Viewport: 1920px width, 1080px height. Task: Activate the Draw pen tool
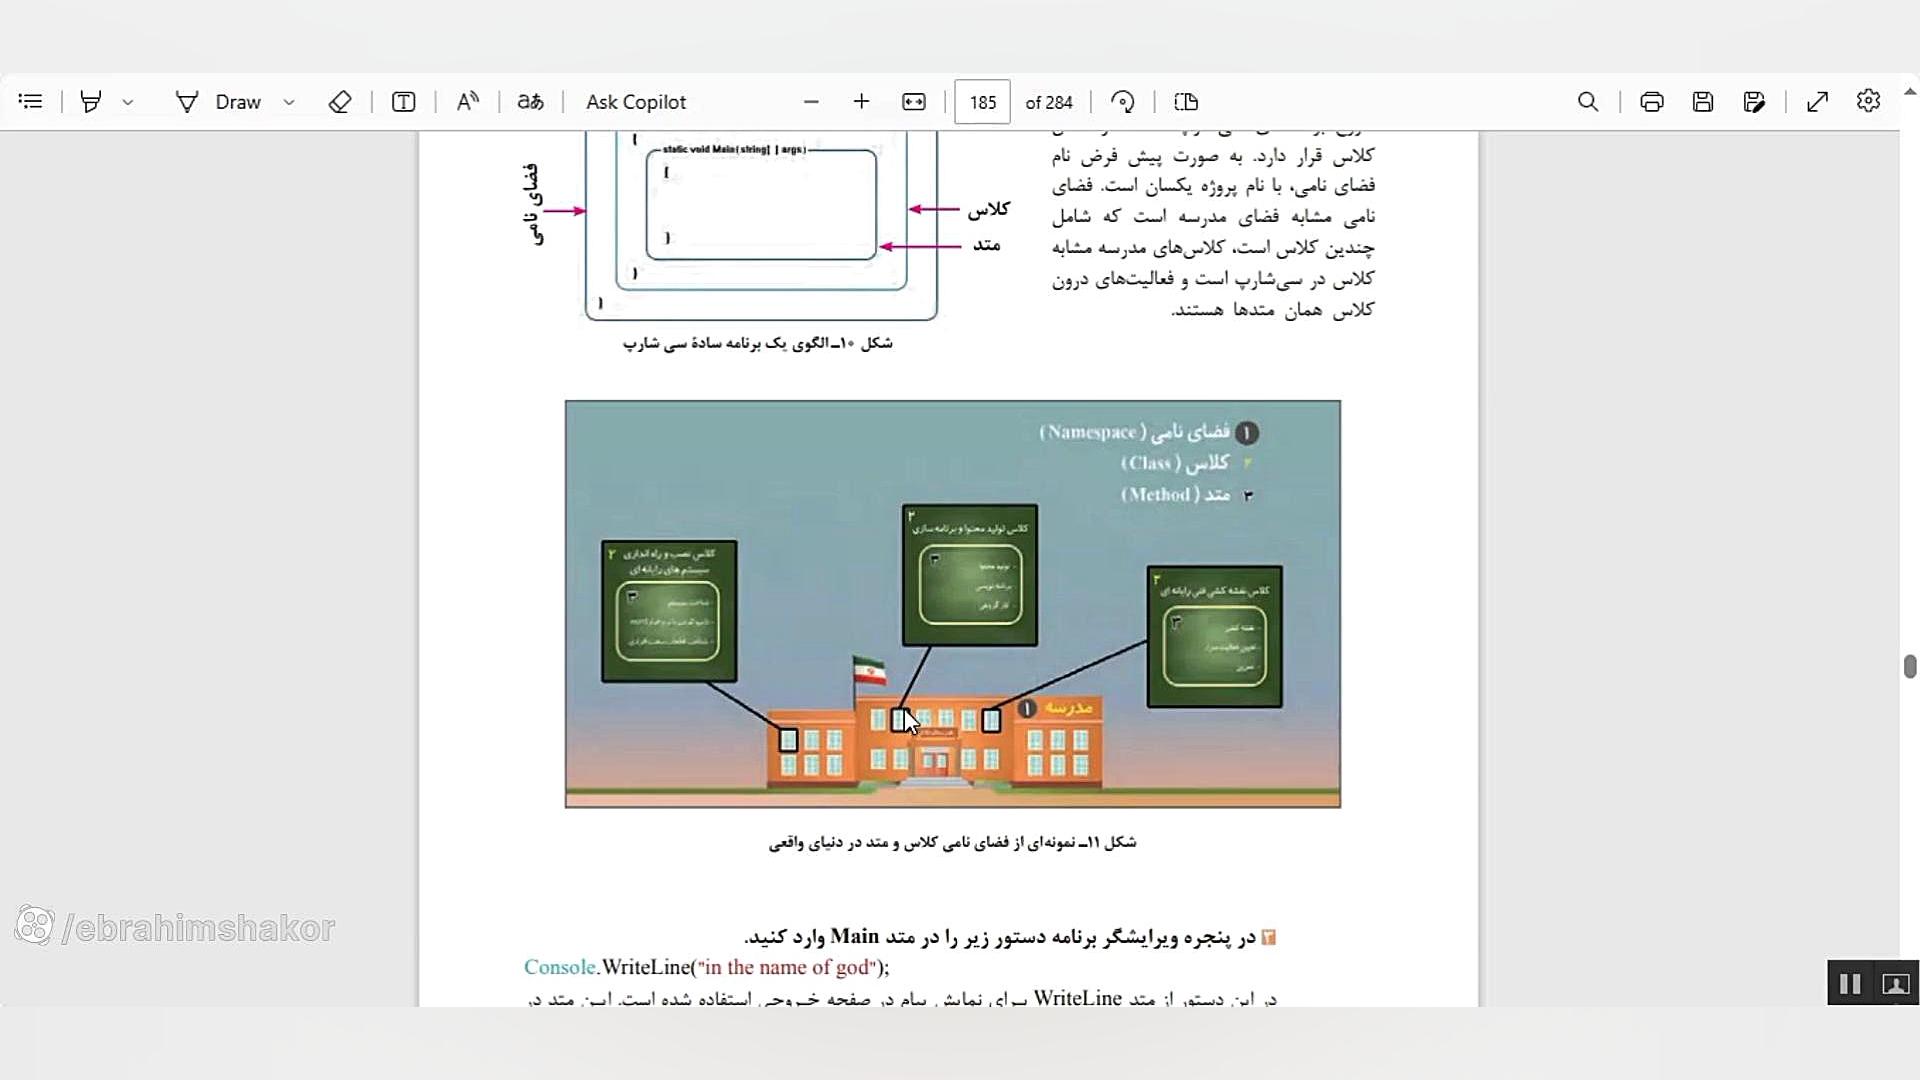218,102
